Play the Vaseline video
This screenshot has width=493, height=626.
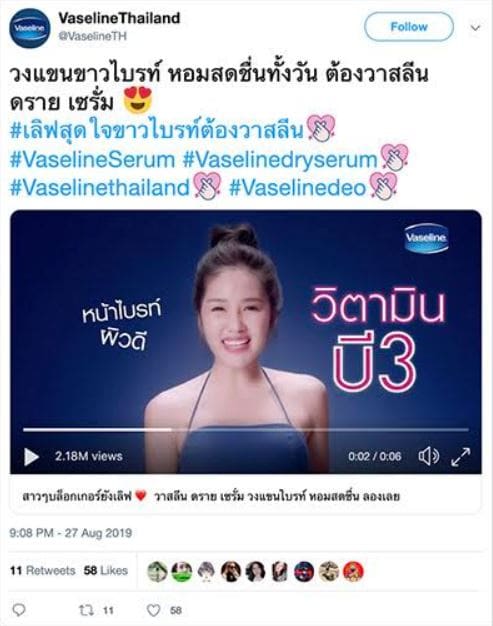(31, 457)
